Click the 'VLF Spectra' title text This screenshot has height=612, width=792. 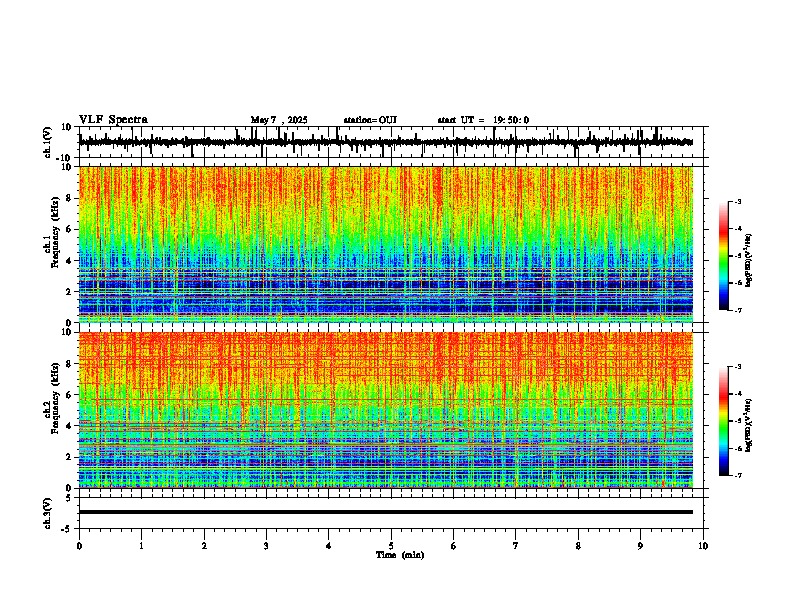(113, 120)
